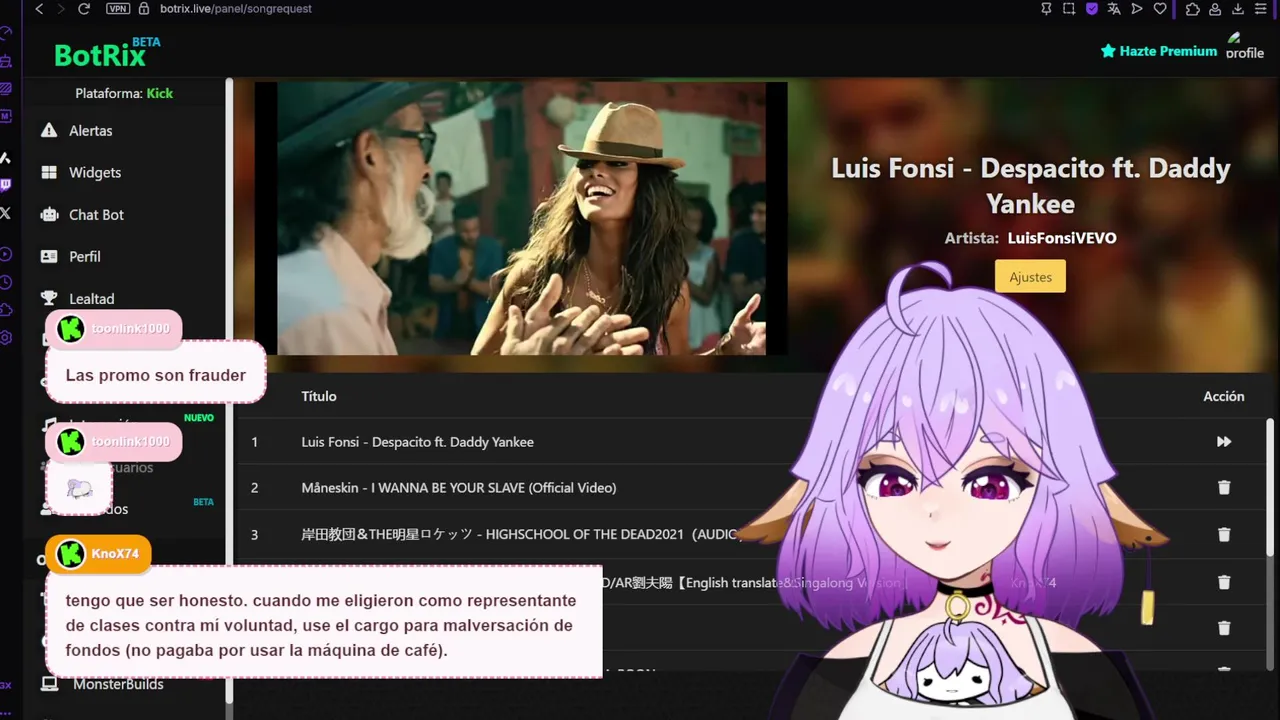Click the send/flow arrow icon
Viewport: 1280px width, 720px height.
pyautogui.click(x=1137, y=9)
